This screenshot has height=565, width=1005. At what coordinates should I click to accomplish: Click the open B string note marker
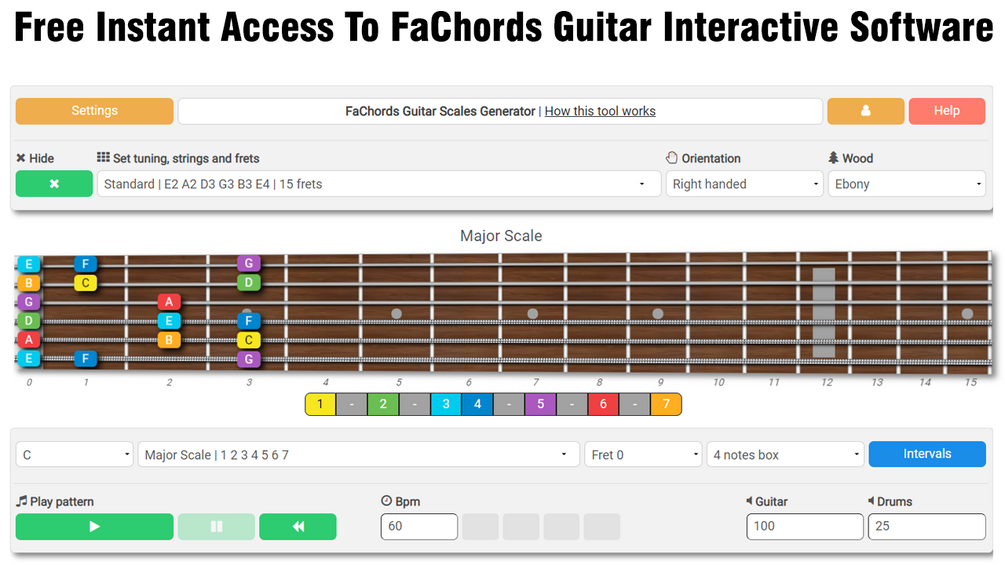pyautogui.click(x=29, y=282)
